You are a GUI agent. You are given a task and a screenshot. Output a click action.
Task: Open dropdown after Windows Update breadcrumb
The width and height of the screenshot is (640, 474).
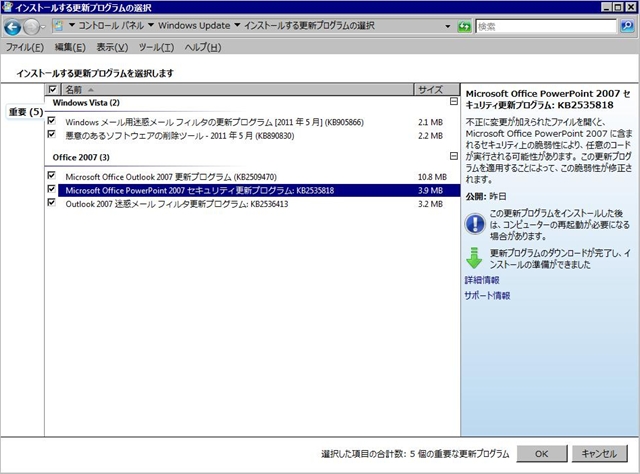click(x=237, y=25)
